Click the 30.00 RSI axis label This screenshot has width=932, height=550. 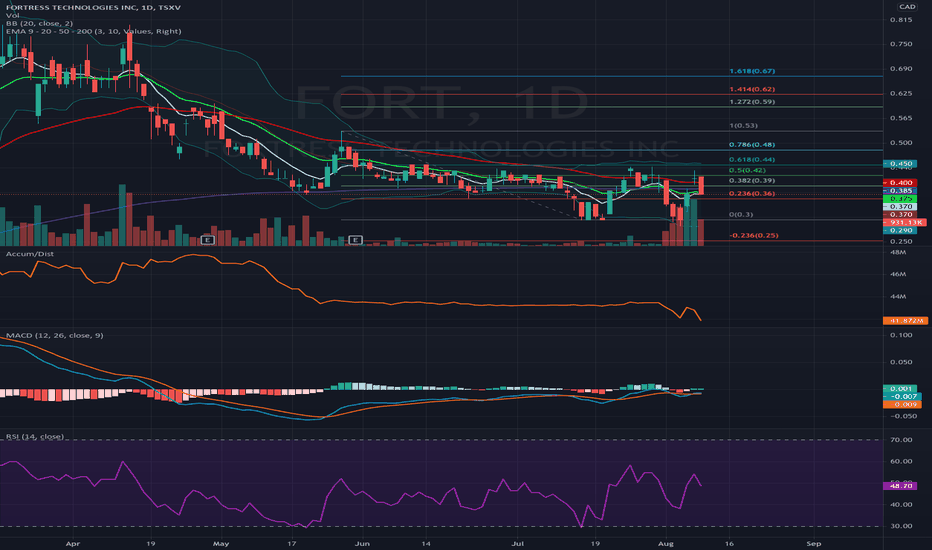(901, 526)
